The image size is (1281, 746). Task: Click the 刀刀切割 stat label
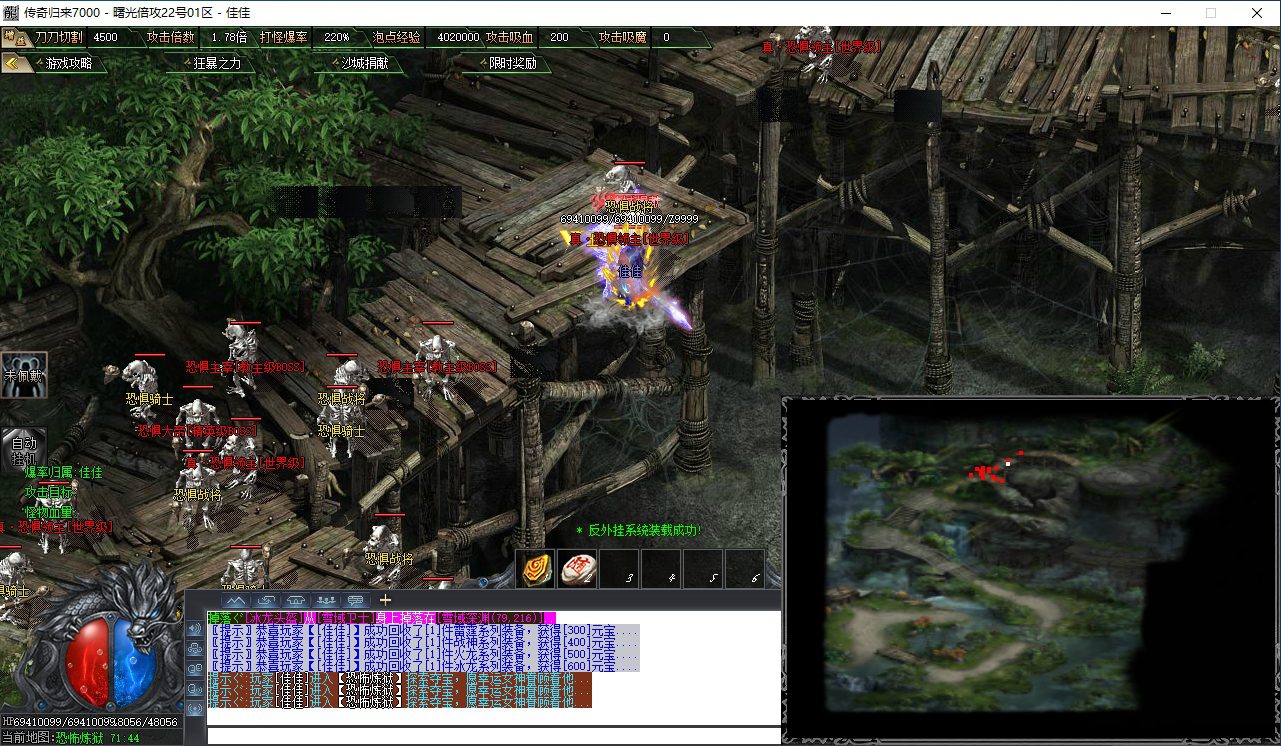[x=59, y=37]
